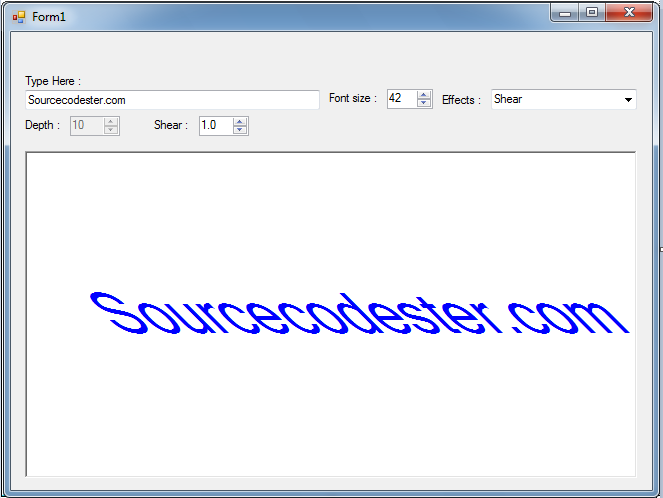Click the Form1 application icon in title bar
The width and height of the screenshot is (663, 498).
coord(19,17)
